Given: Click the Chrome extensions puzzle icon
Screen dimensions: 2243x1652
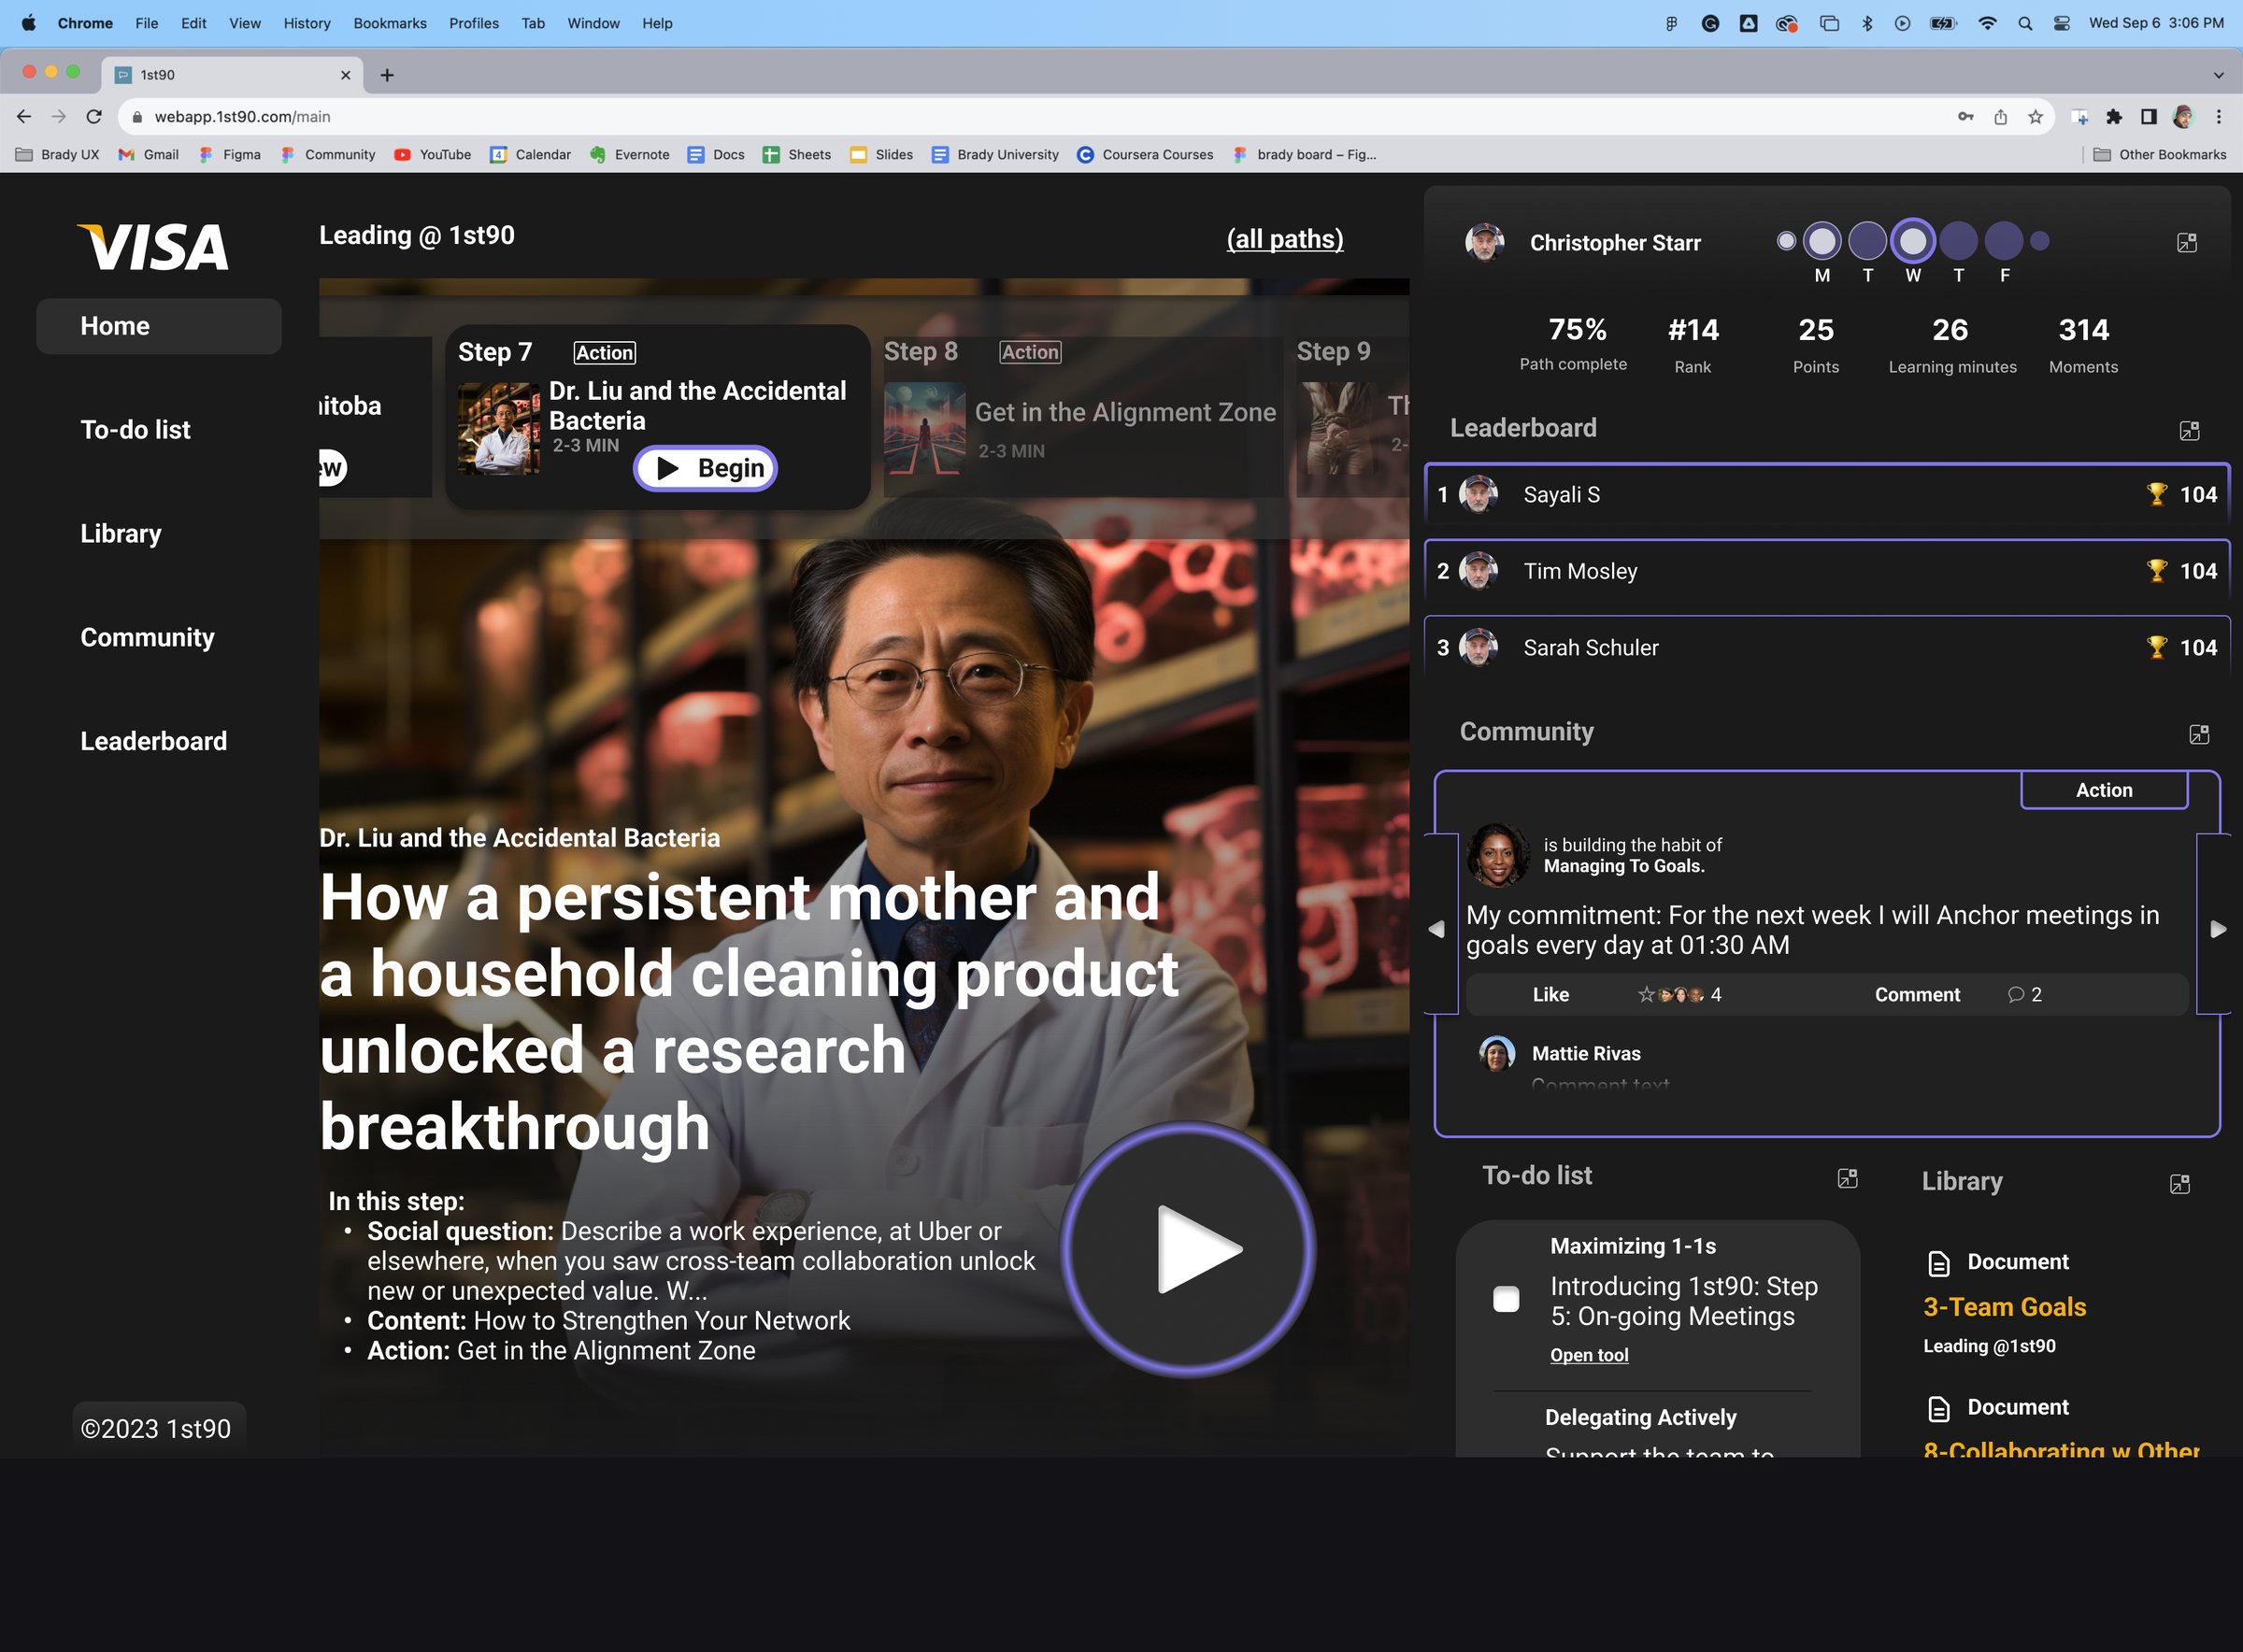Looking at the screenshot, I should click(x=2113, y=117).
